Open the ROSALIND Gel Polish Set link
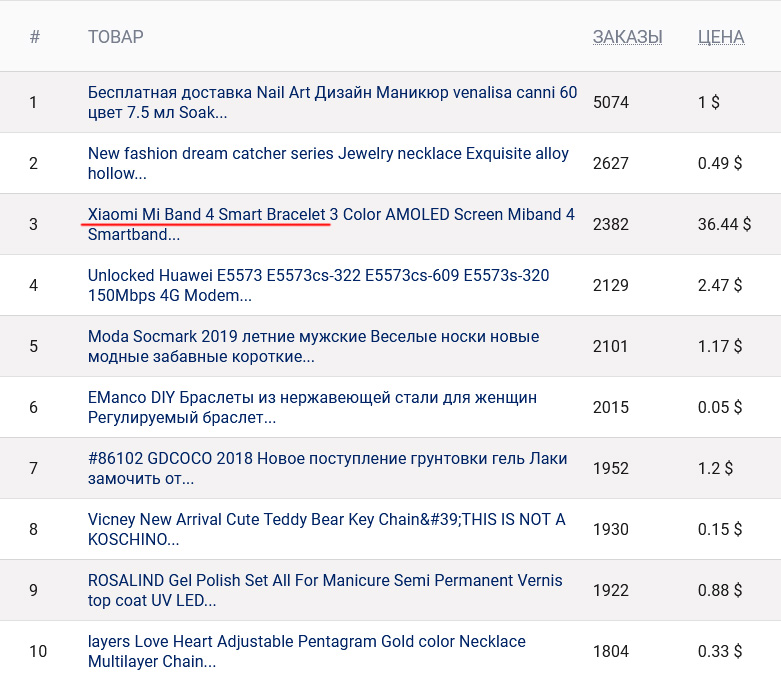Image resolution: width=781 pixels, height=681 pixels. click(325, 581)
